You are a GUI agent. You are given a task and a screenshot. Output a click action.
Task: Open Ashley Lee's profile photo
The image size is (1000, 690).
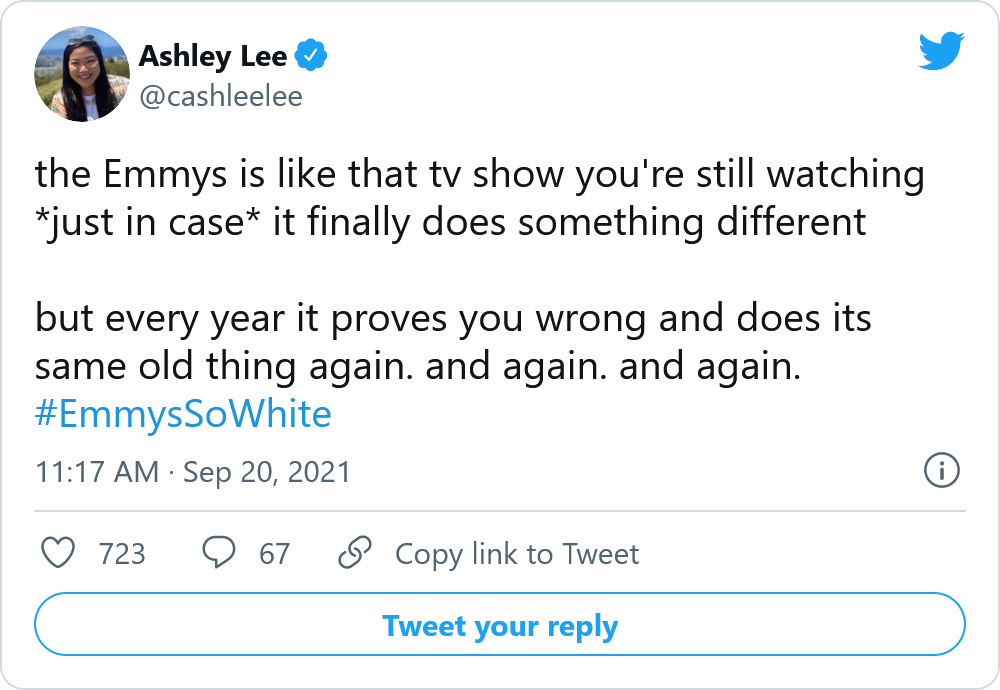(x=82, y=74)
